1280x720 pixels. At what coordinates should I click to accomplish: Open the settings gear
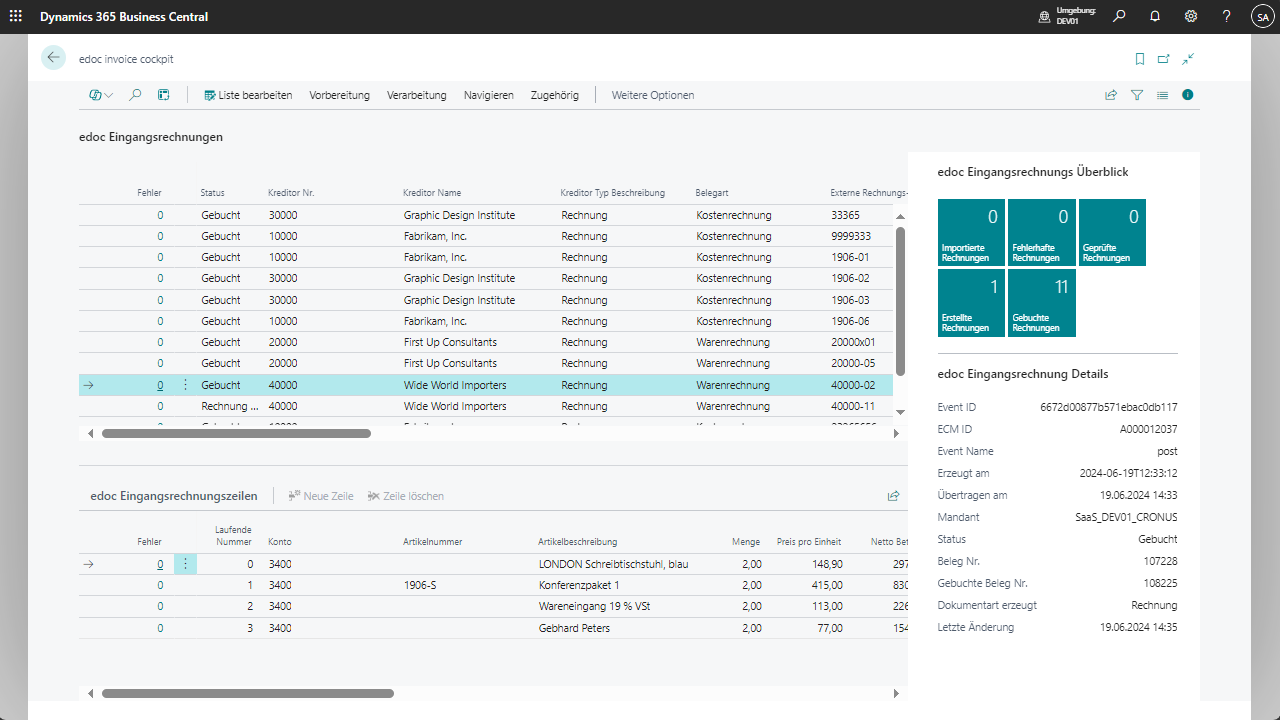1191,17
